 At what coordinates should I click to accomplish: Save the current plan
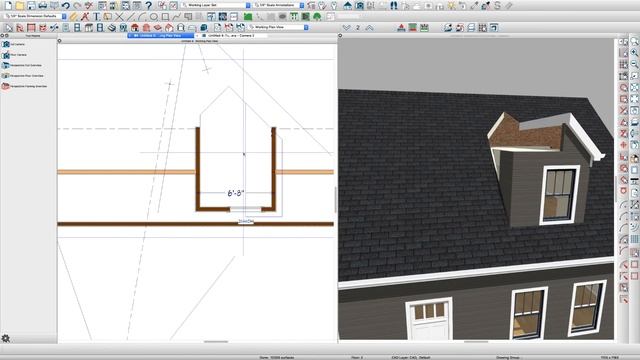(31, 5)
